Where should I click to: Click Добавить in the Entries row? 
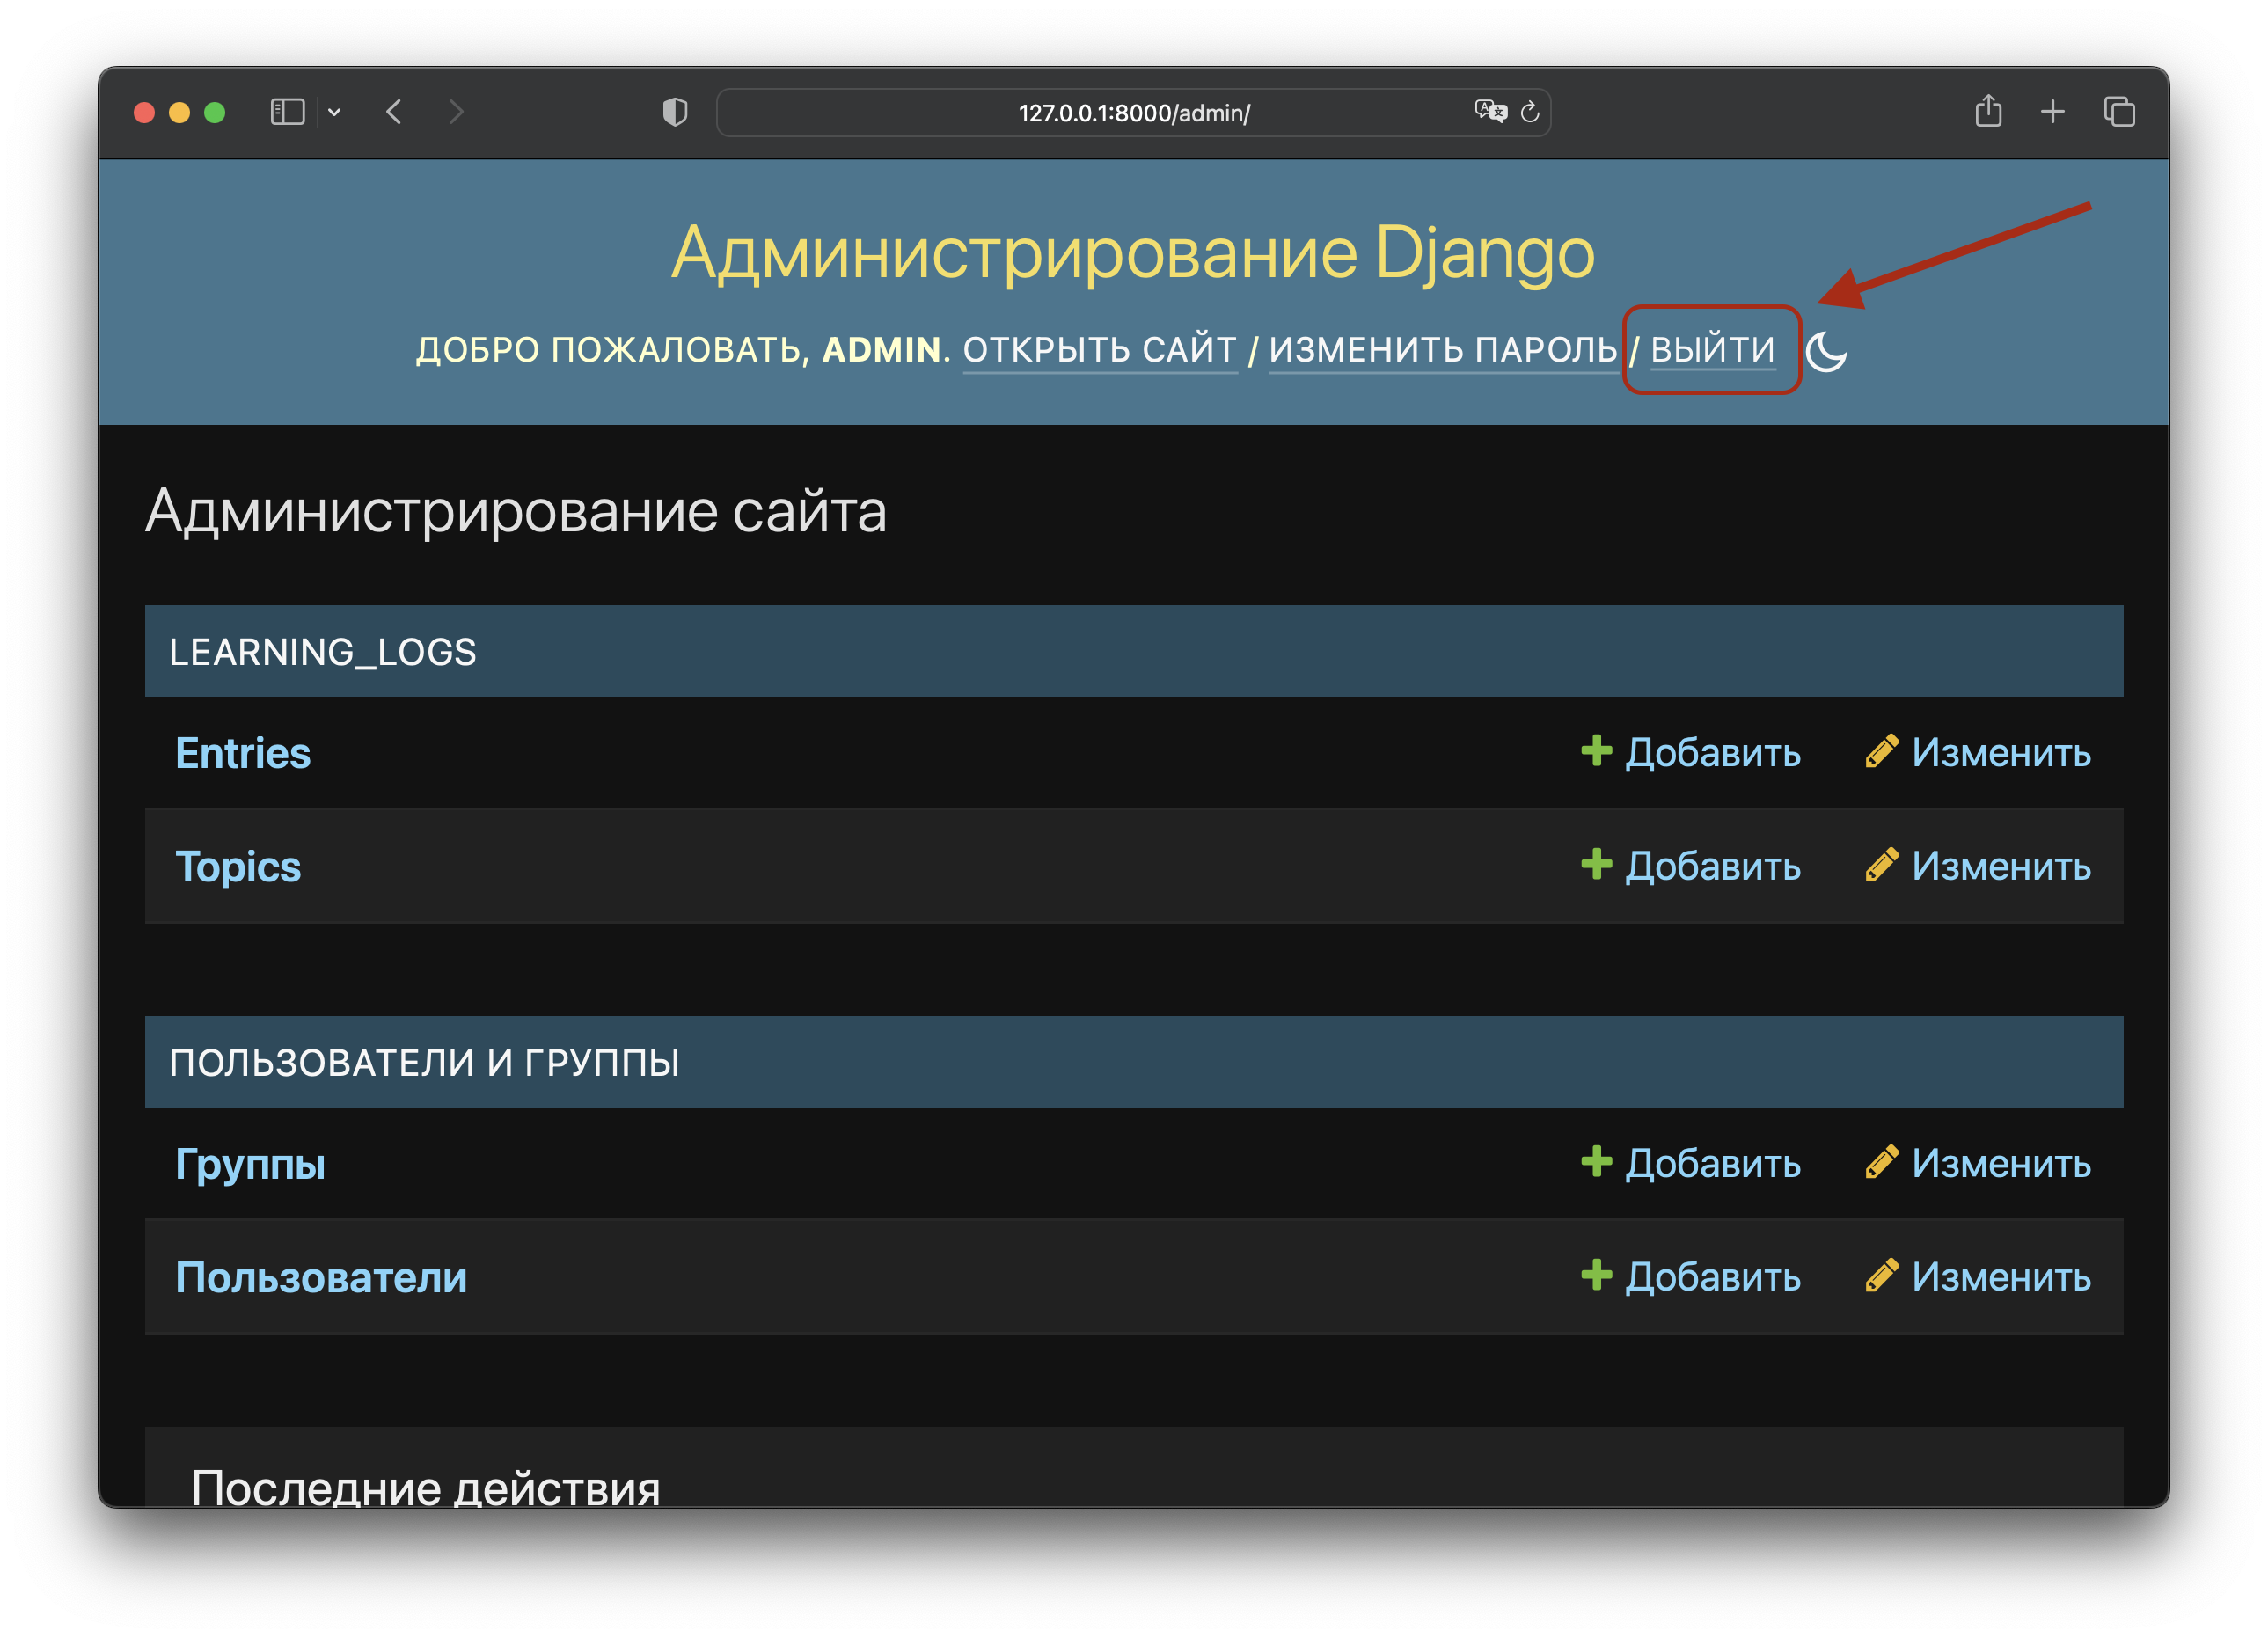[x=1712, y=753]
